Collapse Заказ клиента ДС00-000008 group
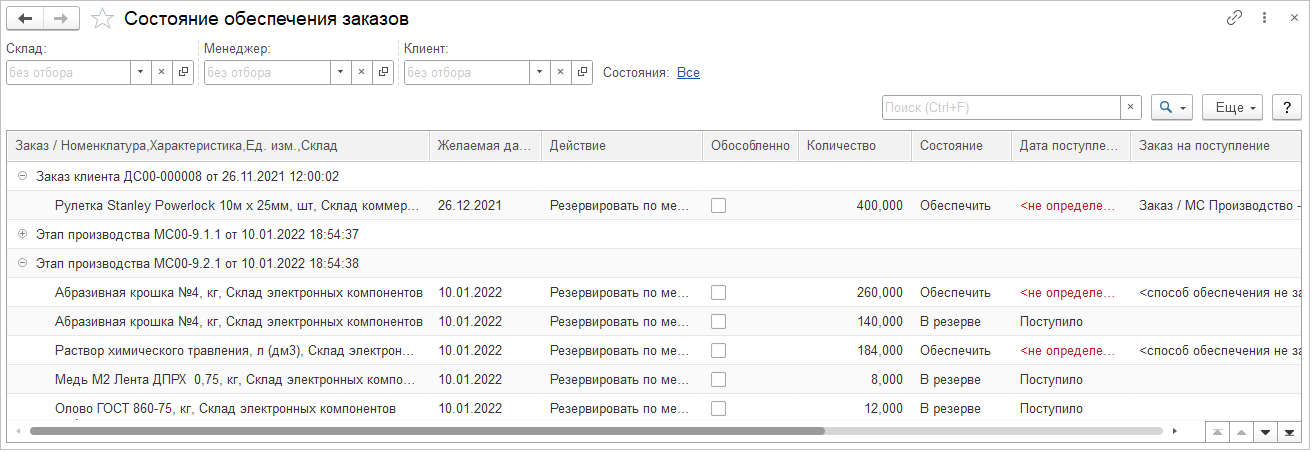The width and height of the screenshot is (1313, 452). click(22, 176)
